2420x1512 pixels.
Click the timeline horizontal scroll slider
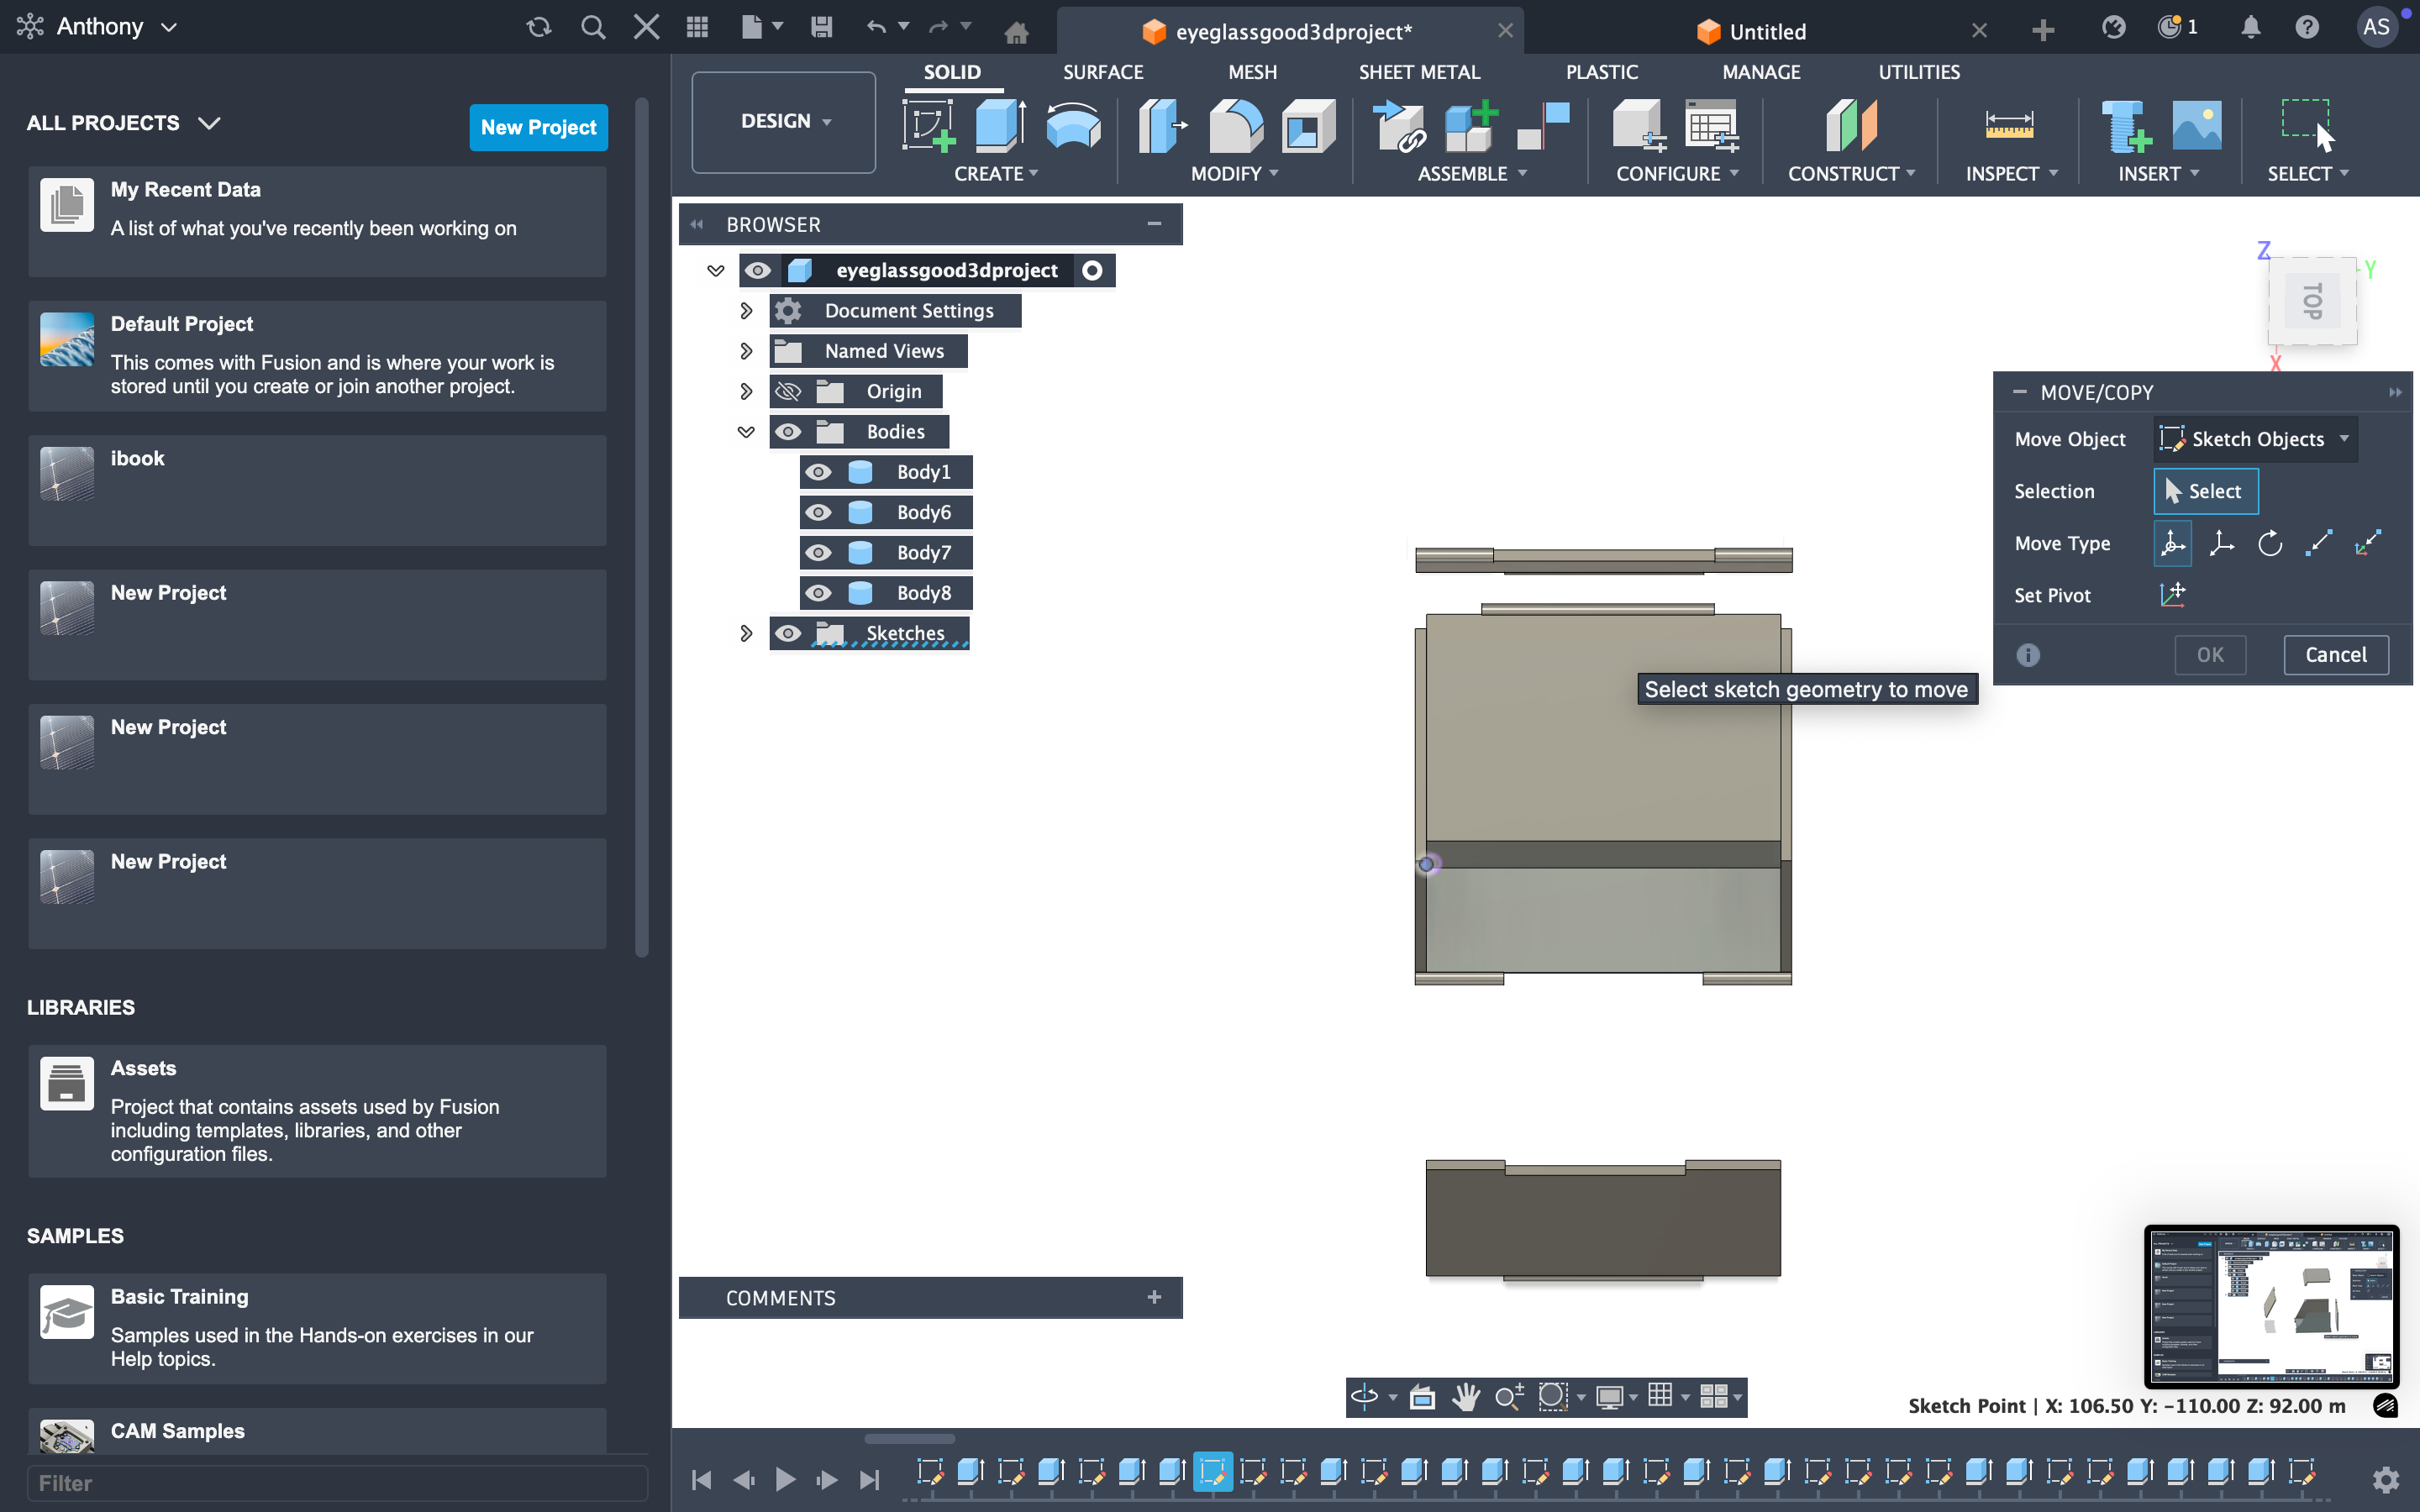[909, 1439]
